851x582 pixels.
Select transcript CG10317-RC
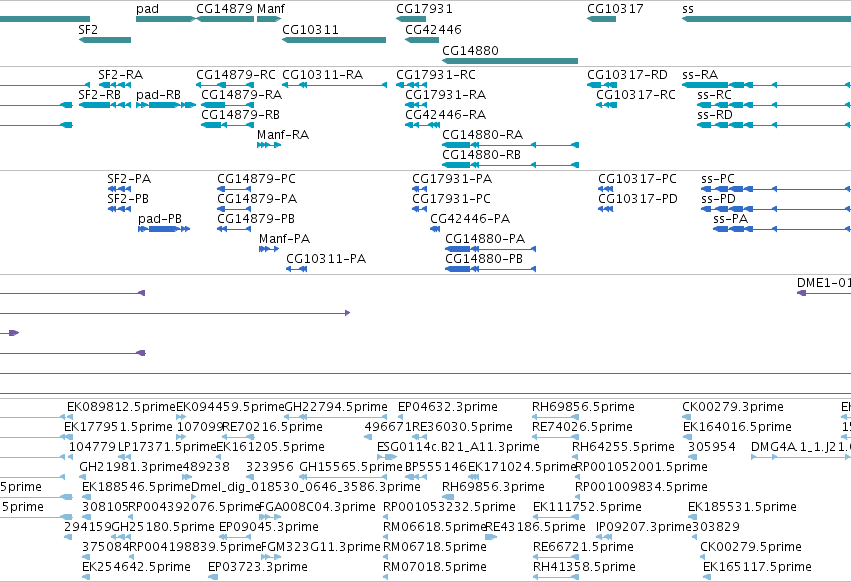click(607, 105)
